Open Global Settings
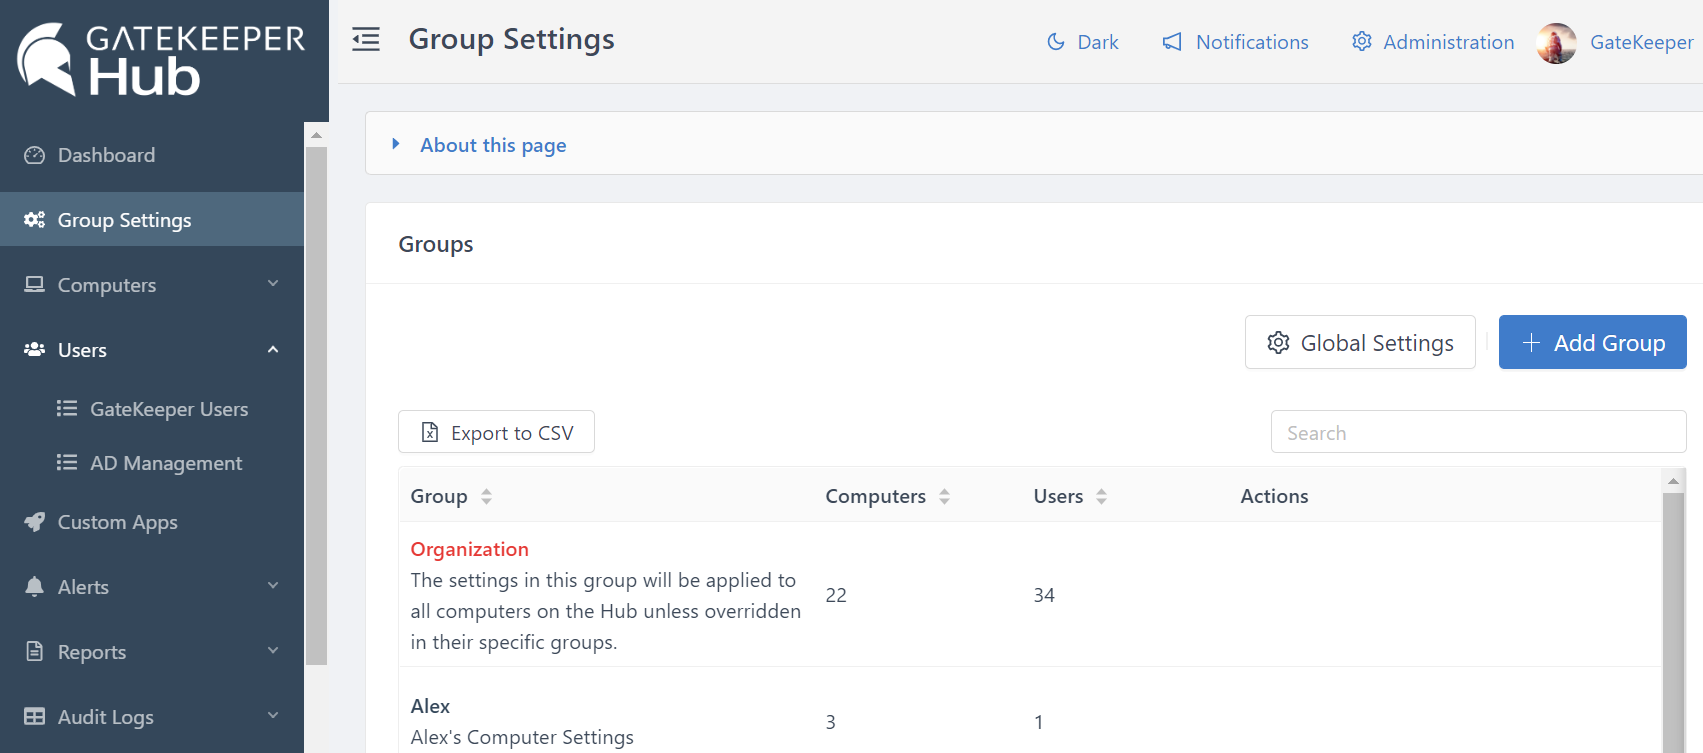1703x753 pixels. click(x=1359, y=343)
